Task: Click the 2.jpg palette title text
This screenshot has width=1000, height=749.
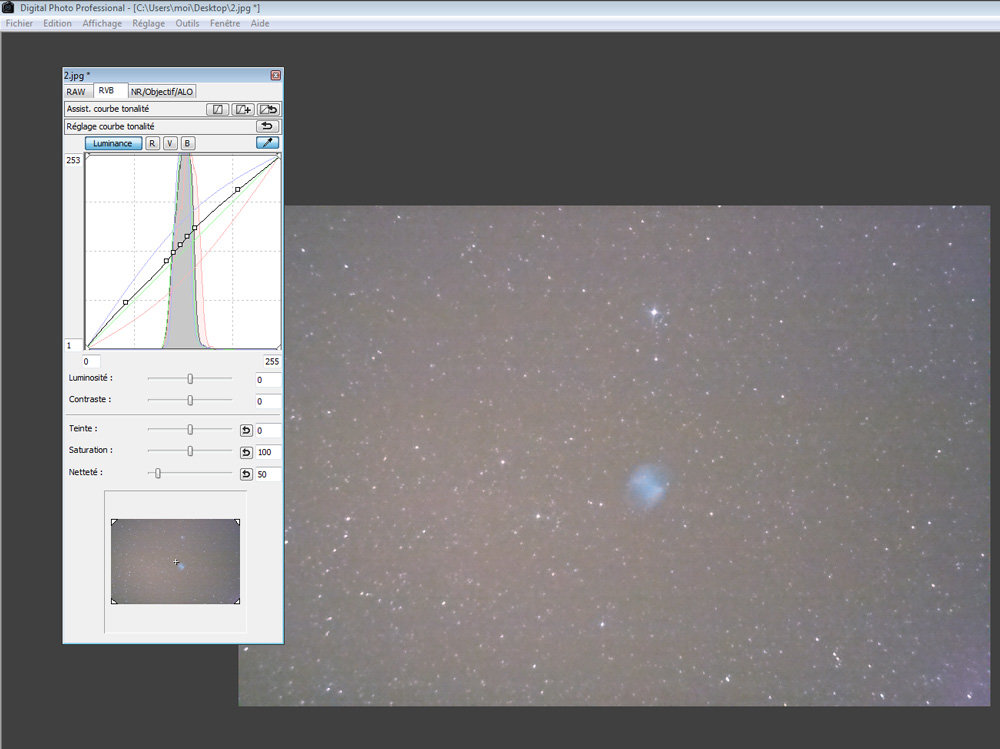Action: pos(77,75)
